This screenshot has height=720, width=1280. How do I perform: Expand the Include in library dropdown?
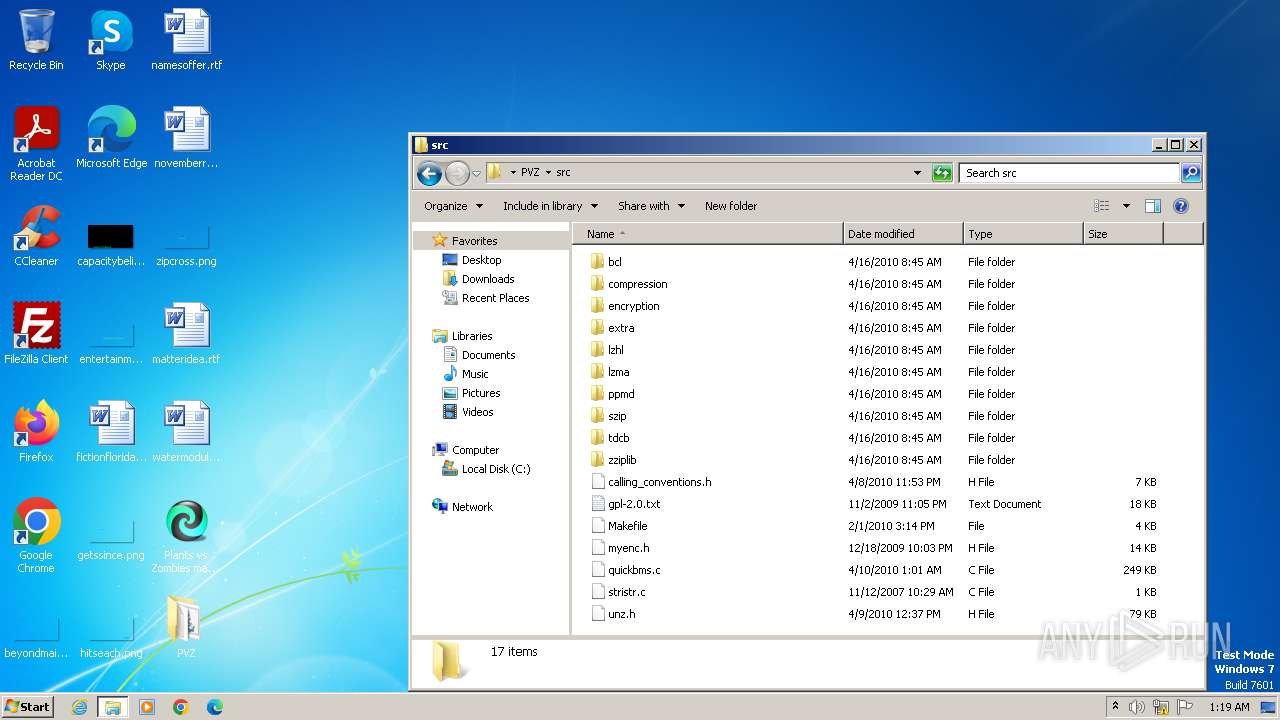pos(550,206)
